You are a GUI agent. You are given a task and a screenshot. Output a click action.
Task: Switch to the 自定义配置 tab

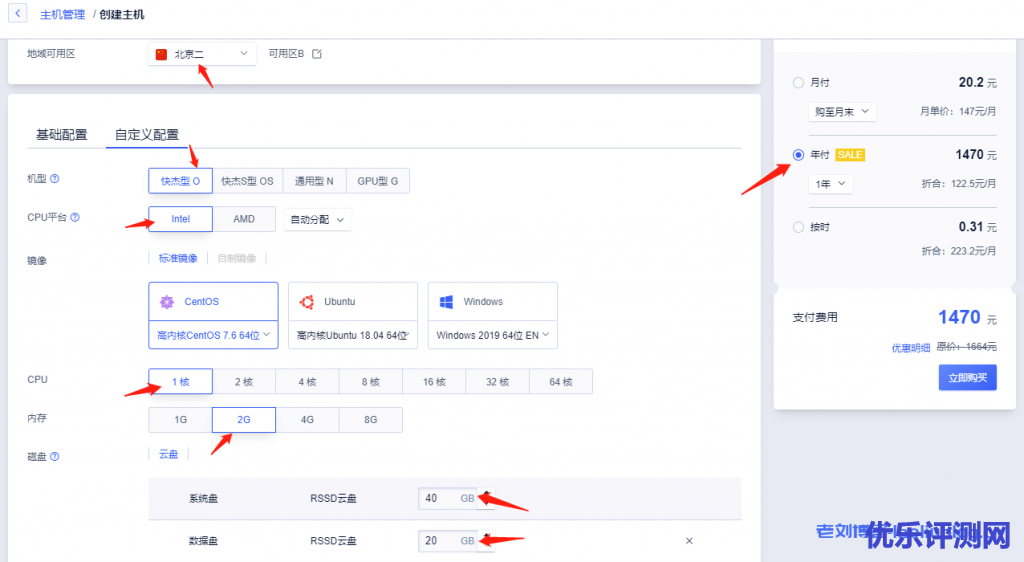(147, 134)
